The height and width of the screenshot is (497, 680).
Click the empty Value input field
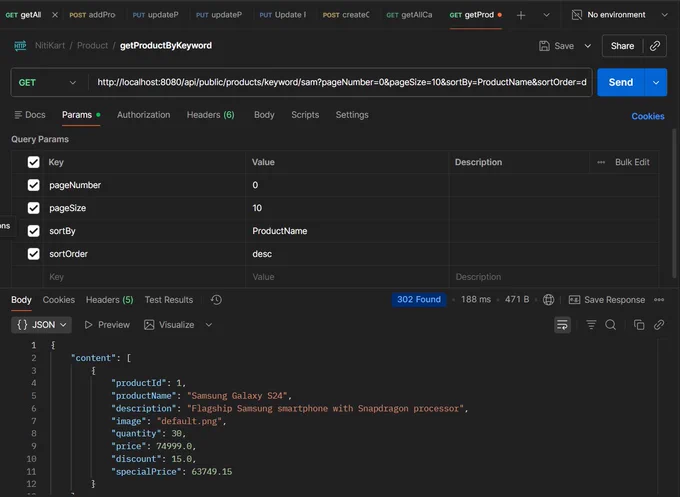[347, 277]
